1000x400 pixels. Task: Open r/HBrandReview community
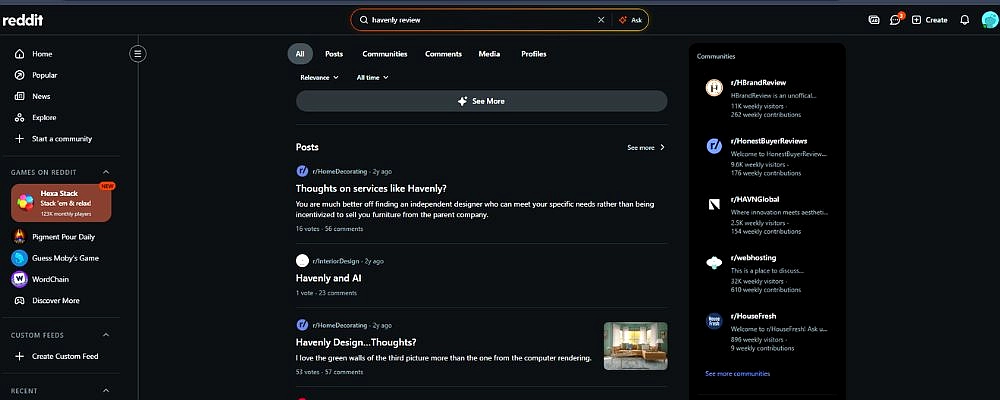point(758,82)
